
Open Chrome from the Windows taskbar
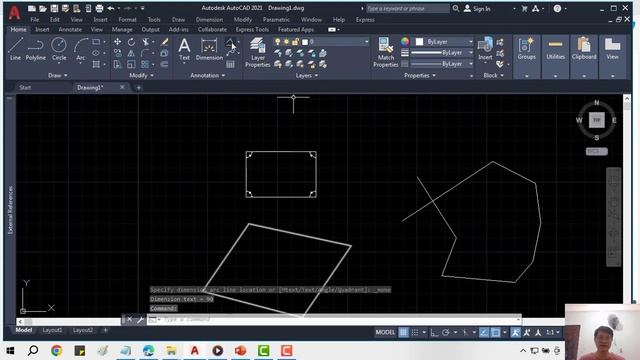pos(57,351)
